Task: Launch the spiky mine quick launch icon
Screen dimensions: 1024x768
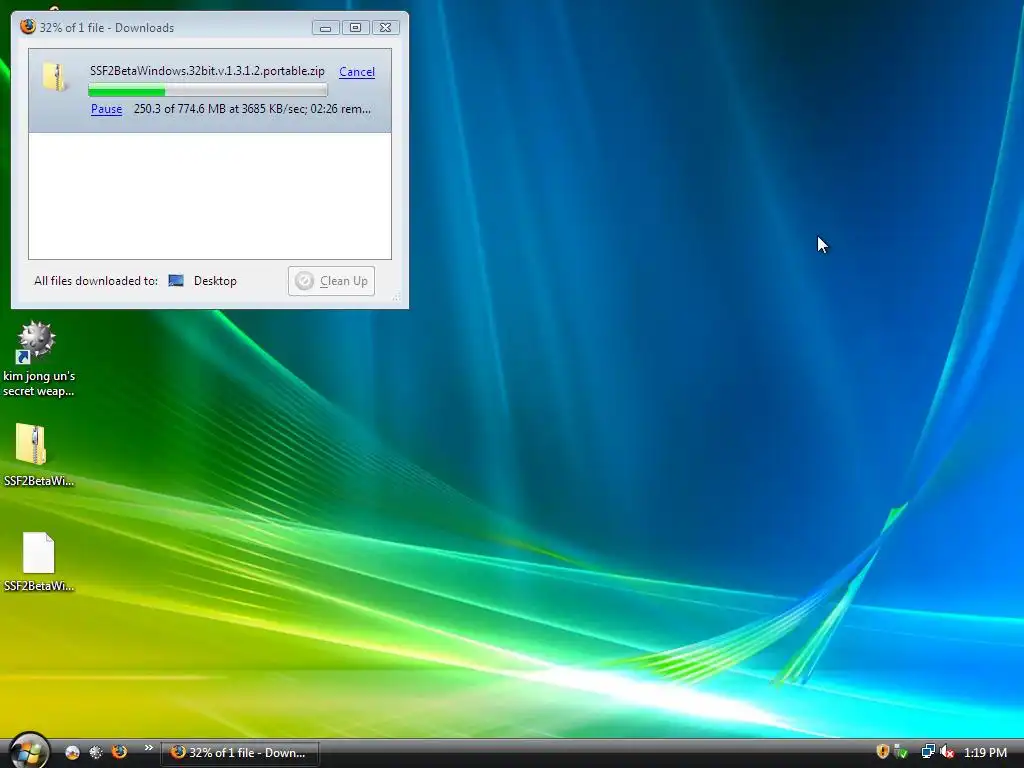Action: 96,752
